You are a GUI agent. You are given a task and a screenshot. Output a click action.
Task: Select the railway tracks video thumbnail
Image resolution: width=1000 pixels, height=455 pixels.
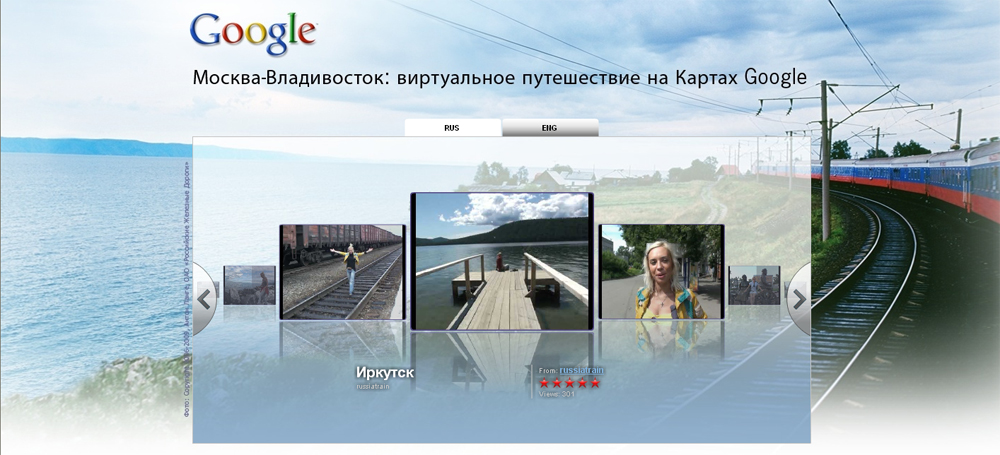point(342,271)
